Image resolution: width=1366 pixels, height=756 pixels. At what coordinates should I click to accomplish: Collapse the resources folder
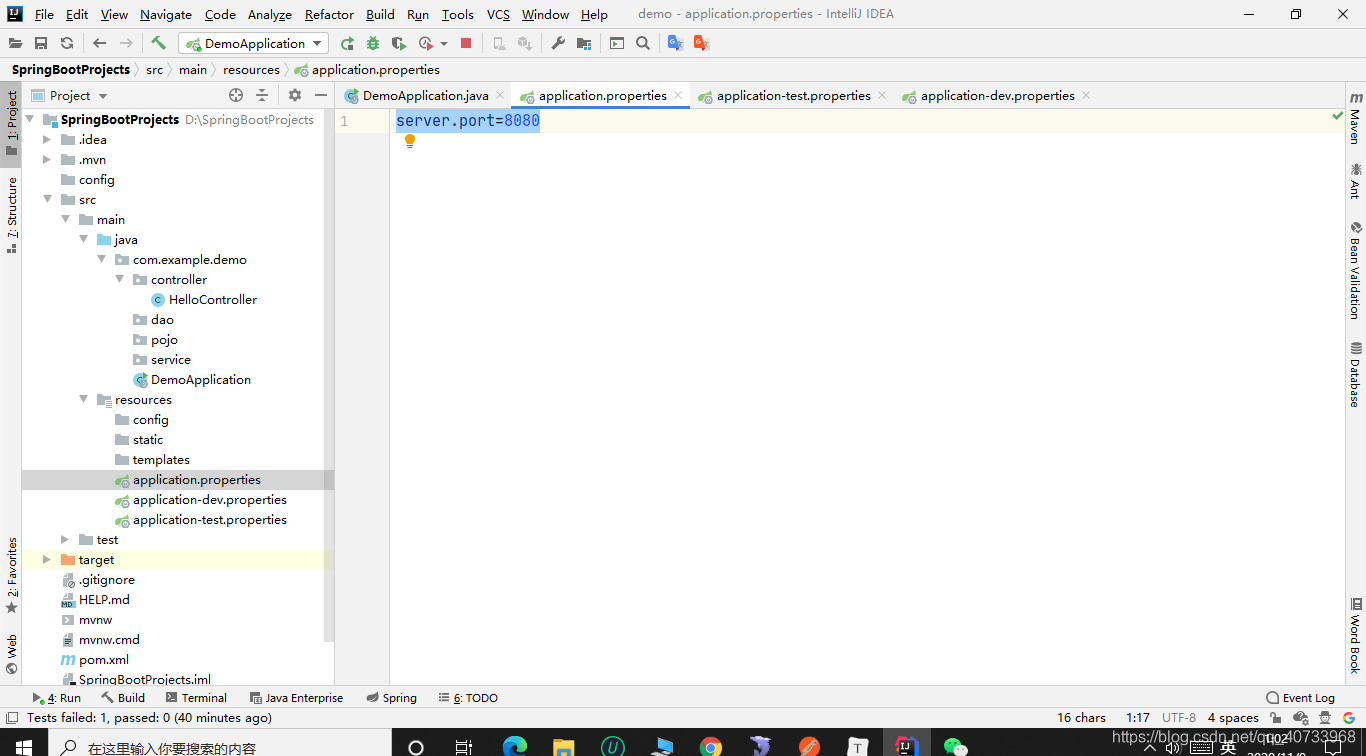point(83,399)
